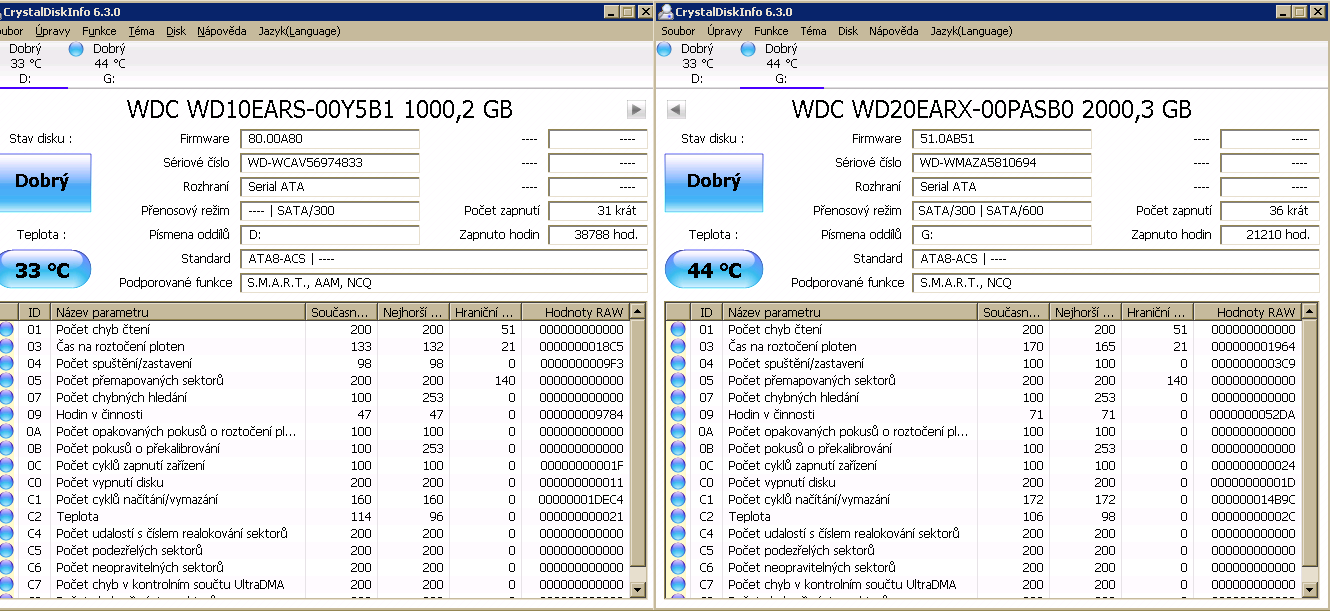Click status orb for row C4 in WD20EARX window

(x=678, y=533)
